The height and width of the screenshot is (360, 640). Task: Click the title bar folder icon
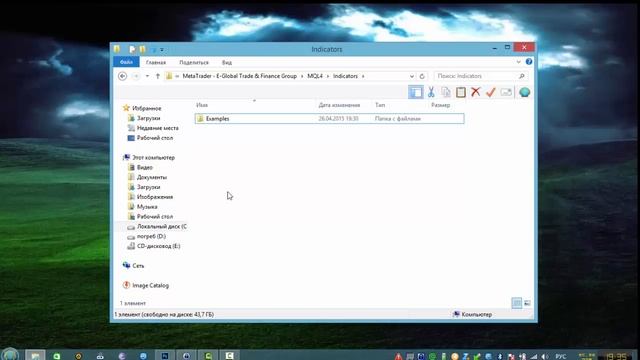[117, 49]
